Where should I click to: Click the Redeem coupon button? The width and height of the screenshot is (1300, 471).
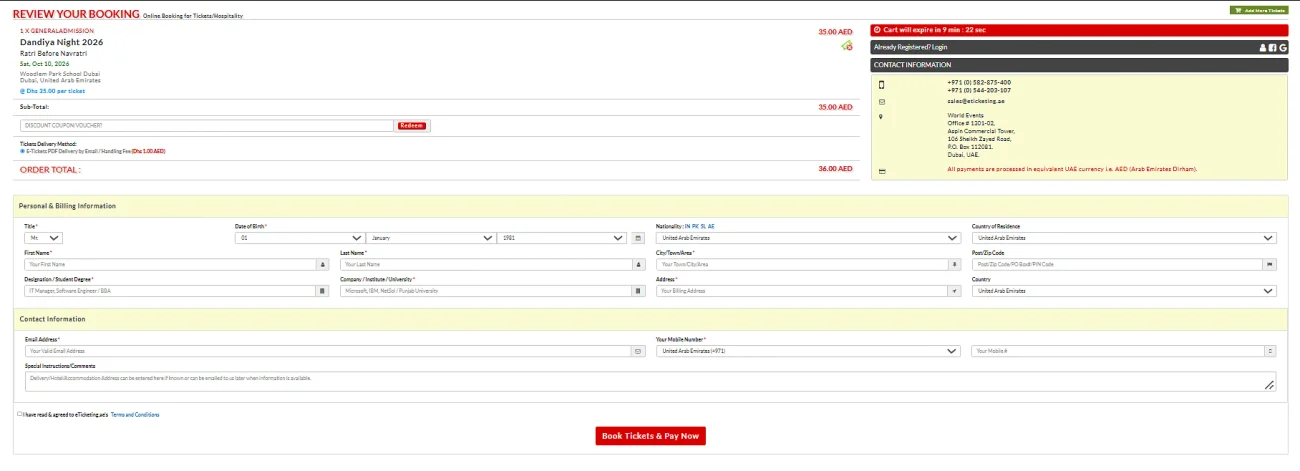pyautogui.click(x=412, y=126)
